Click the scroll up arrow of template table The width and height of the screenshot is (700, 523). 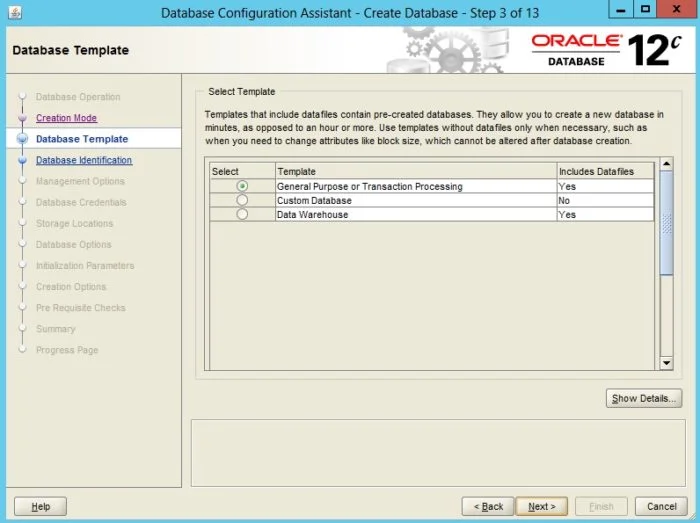pos(666,164)
